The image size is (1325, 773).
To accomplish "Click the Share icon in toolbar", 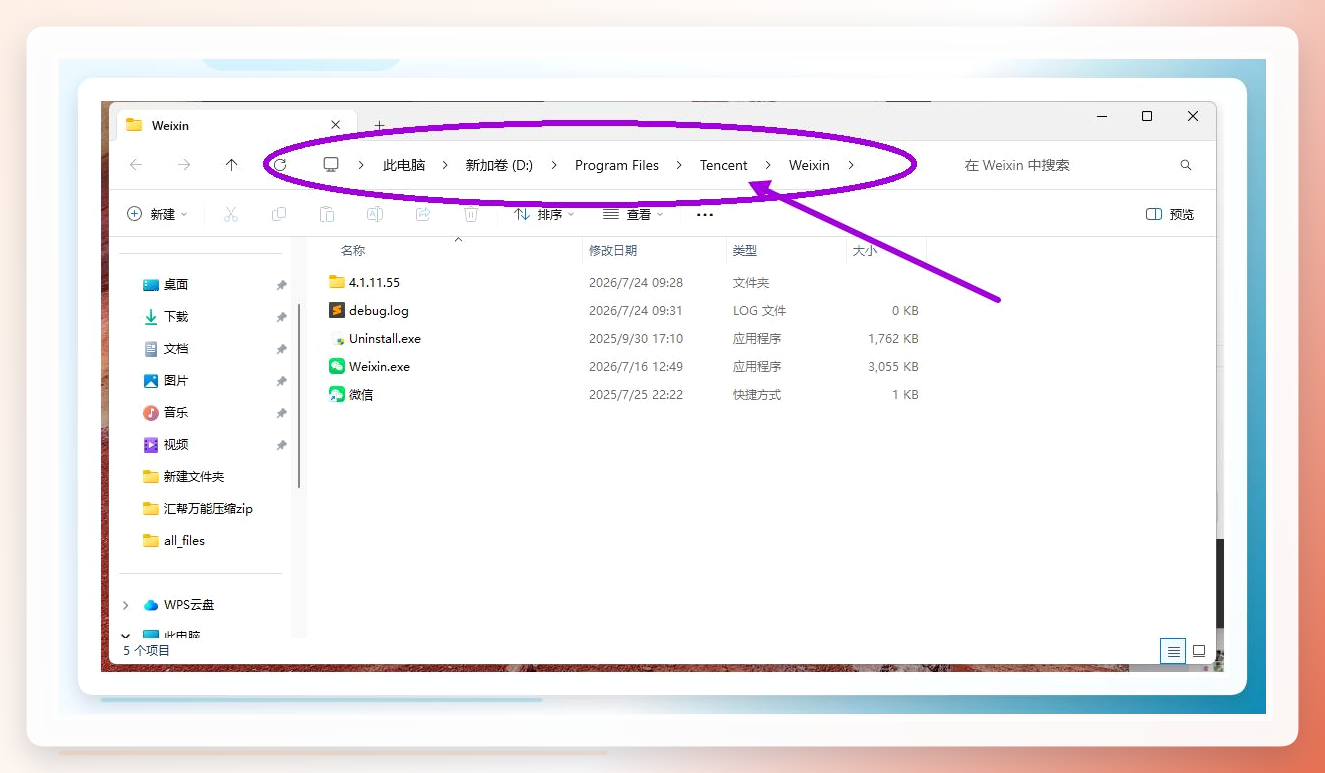I will point(423,214).
